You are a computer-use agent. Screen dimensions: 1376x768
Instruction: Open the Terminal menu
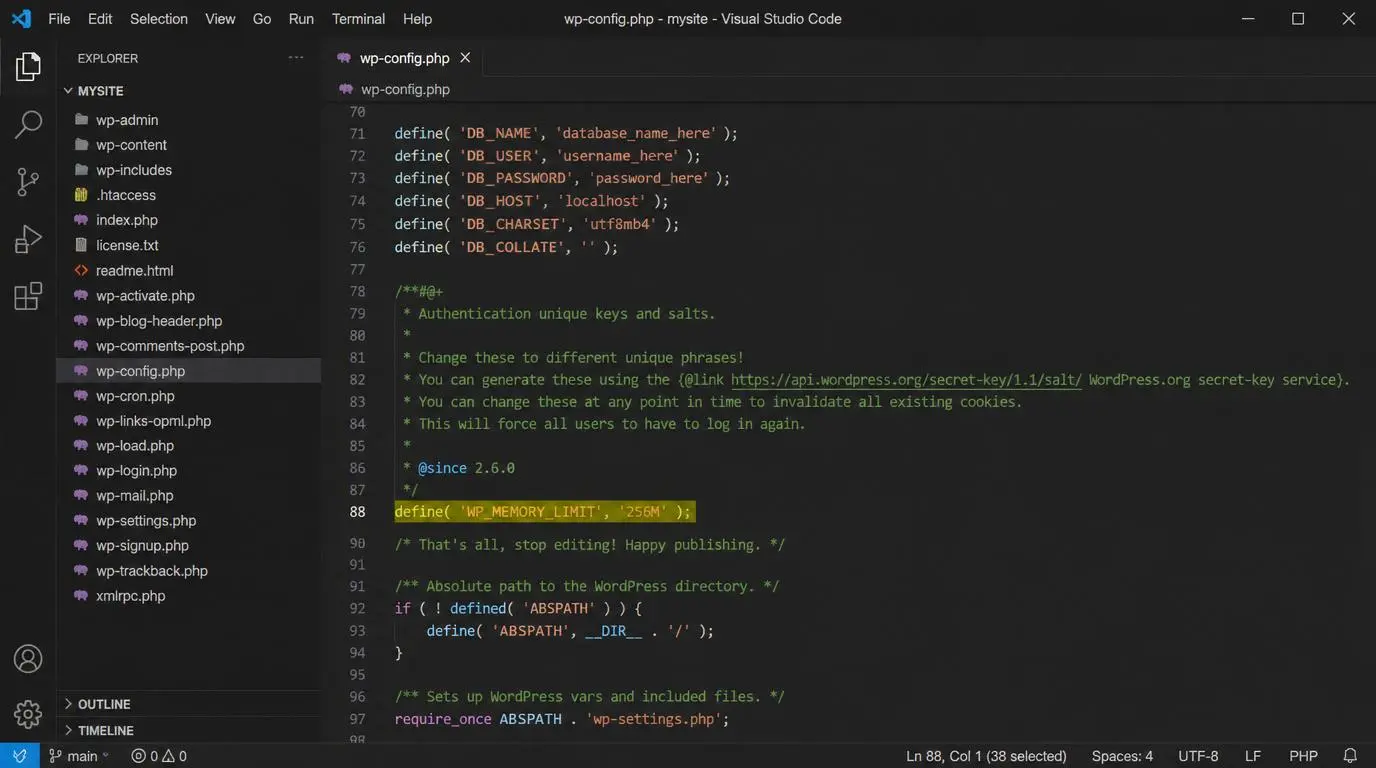pos(358,18)
